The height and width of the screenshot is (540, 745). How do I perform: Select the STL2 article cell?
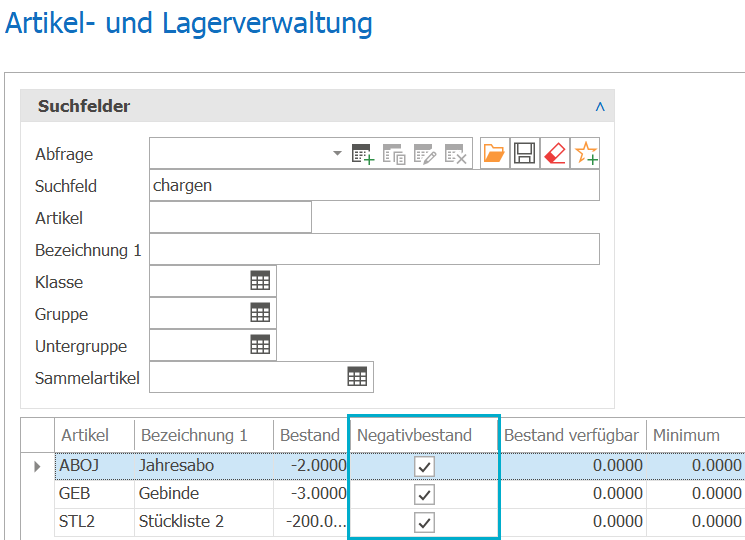tap(94, 522)
